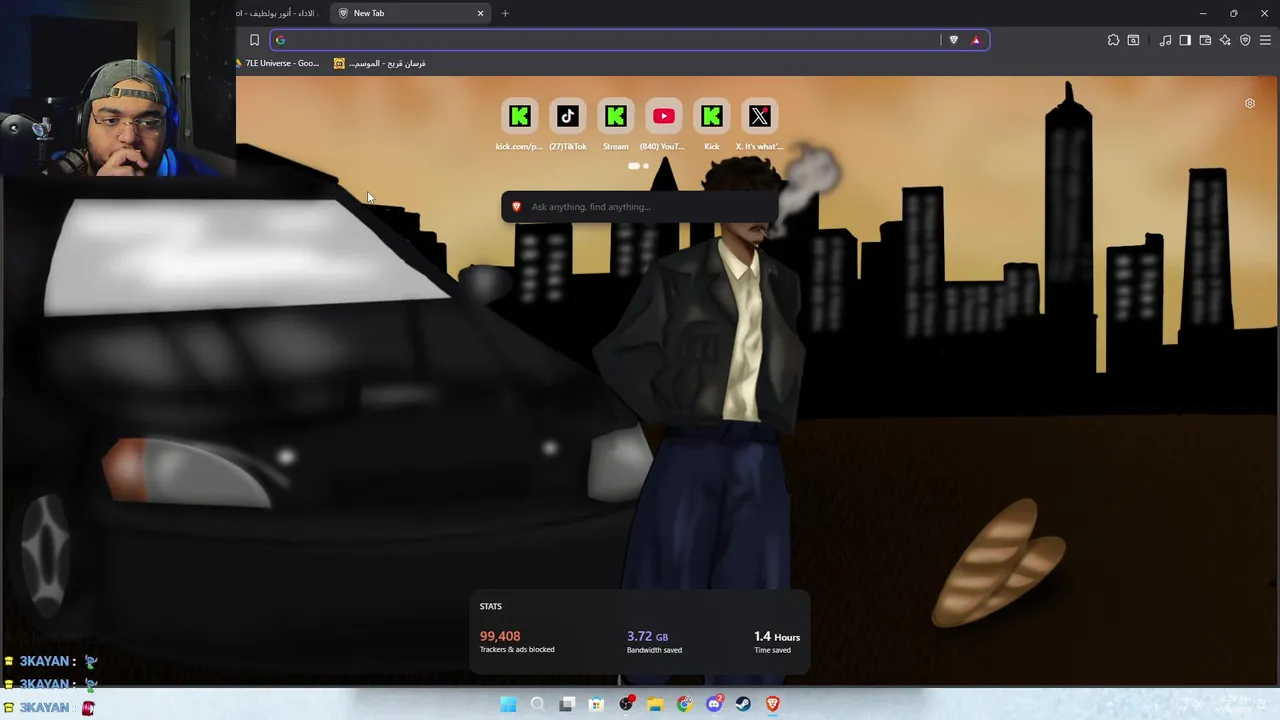Open OBS Studio from taskbar
Viewport: 1280px width, 720px height.
(x=626, y=704)
